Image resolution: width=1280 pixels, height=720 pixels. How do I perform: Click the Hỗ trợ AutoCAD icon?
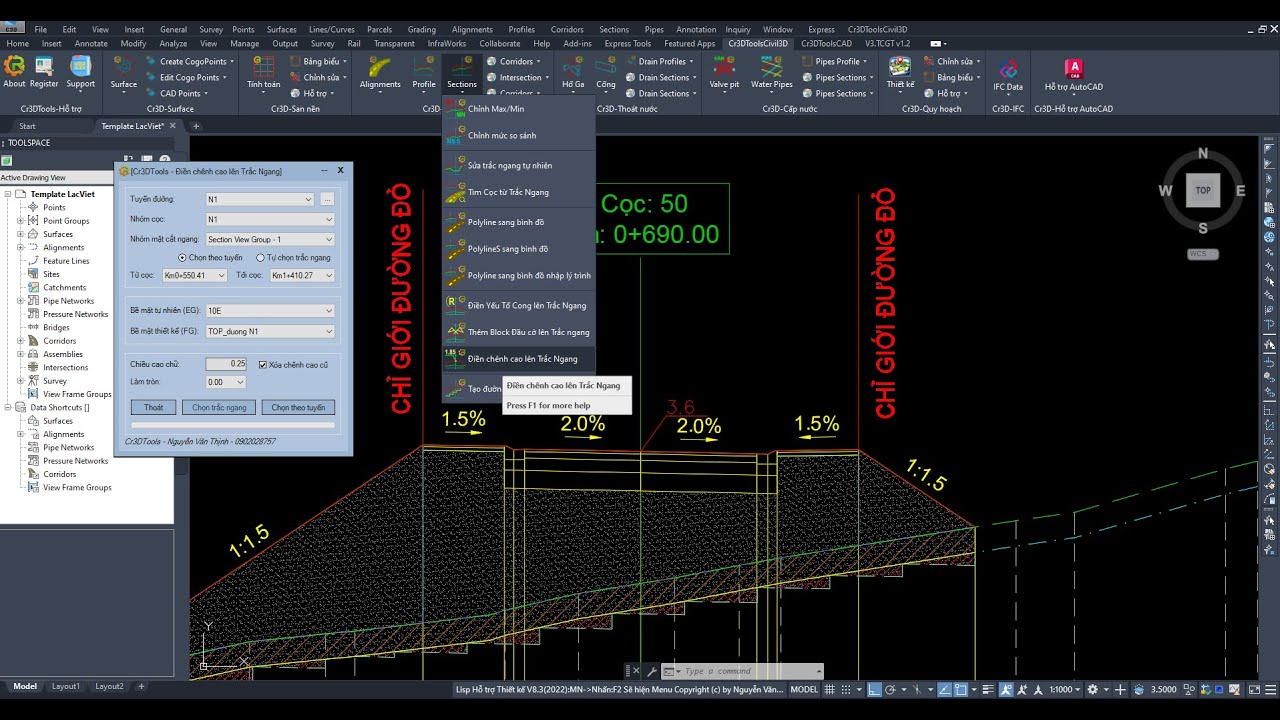pyautogui.click(x=1074, y=73)
